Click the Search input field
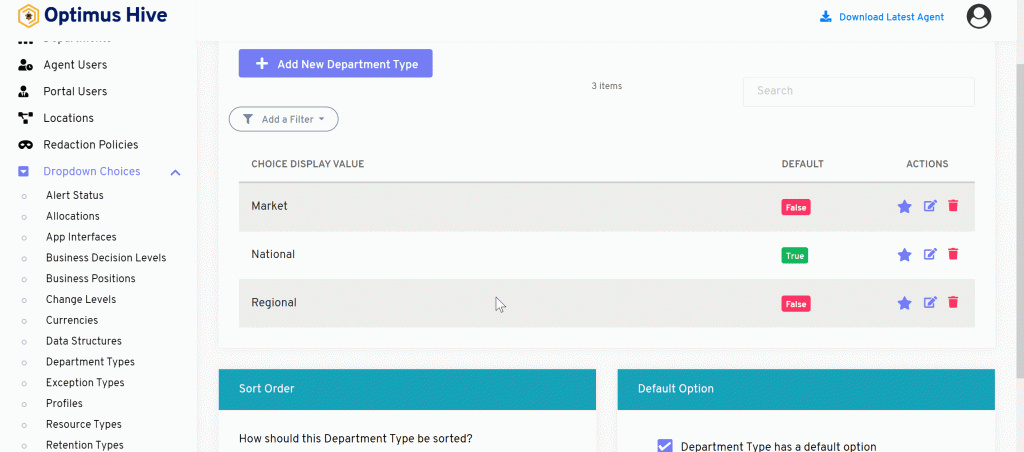 pos(859,91)
